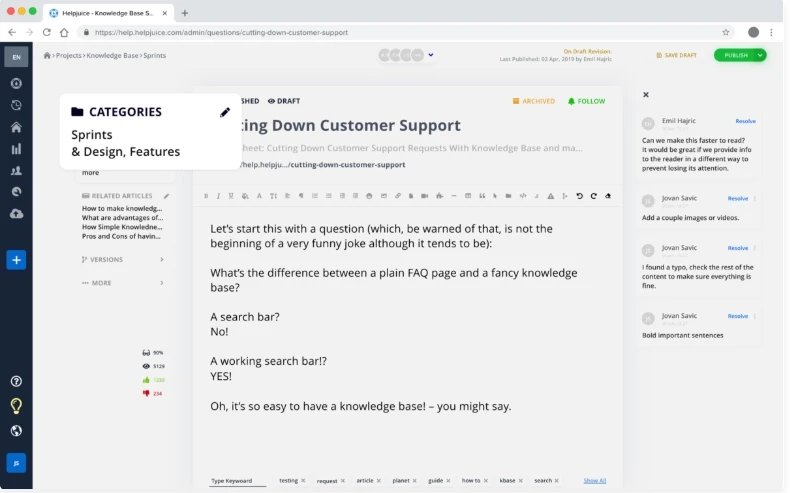790x493 pixels.
Task: Resolve the 'I found a typo' comment
Action: coord(738,248)
